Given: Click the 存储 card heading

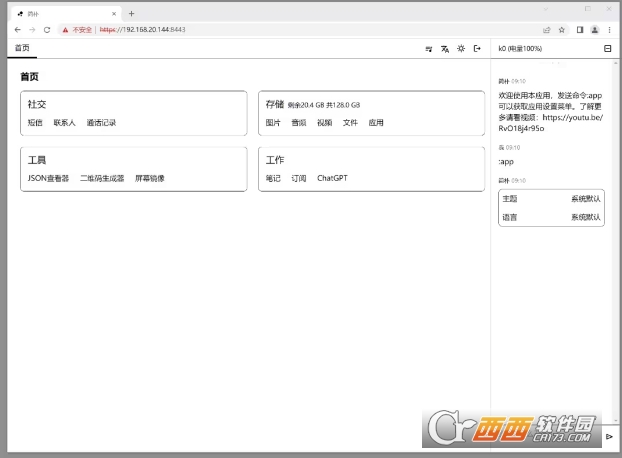Looking at the screenshot, I should (x=275, y=104).
